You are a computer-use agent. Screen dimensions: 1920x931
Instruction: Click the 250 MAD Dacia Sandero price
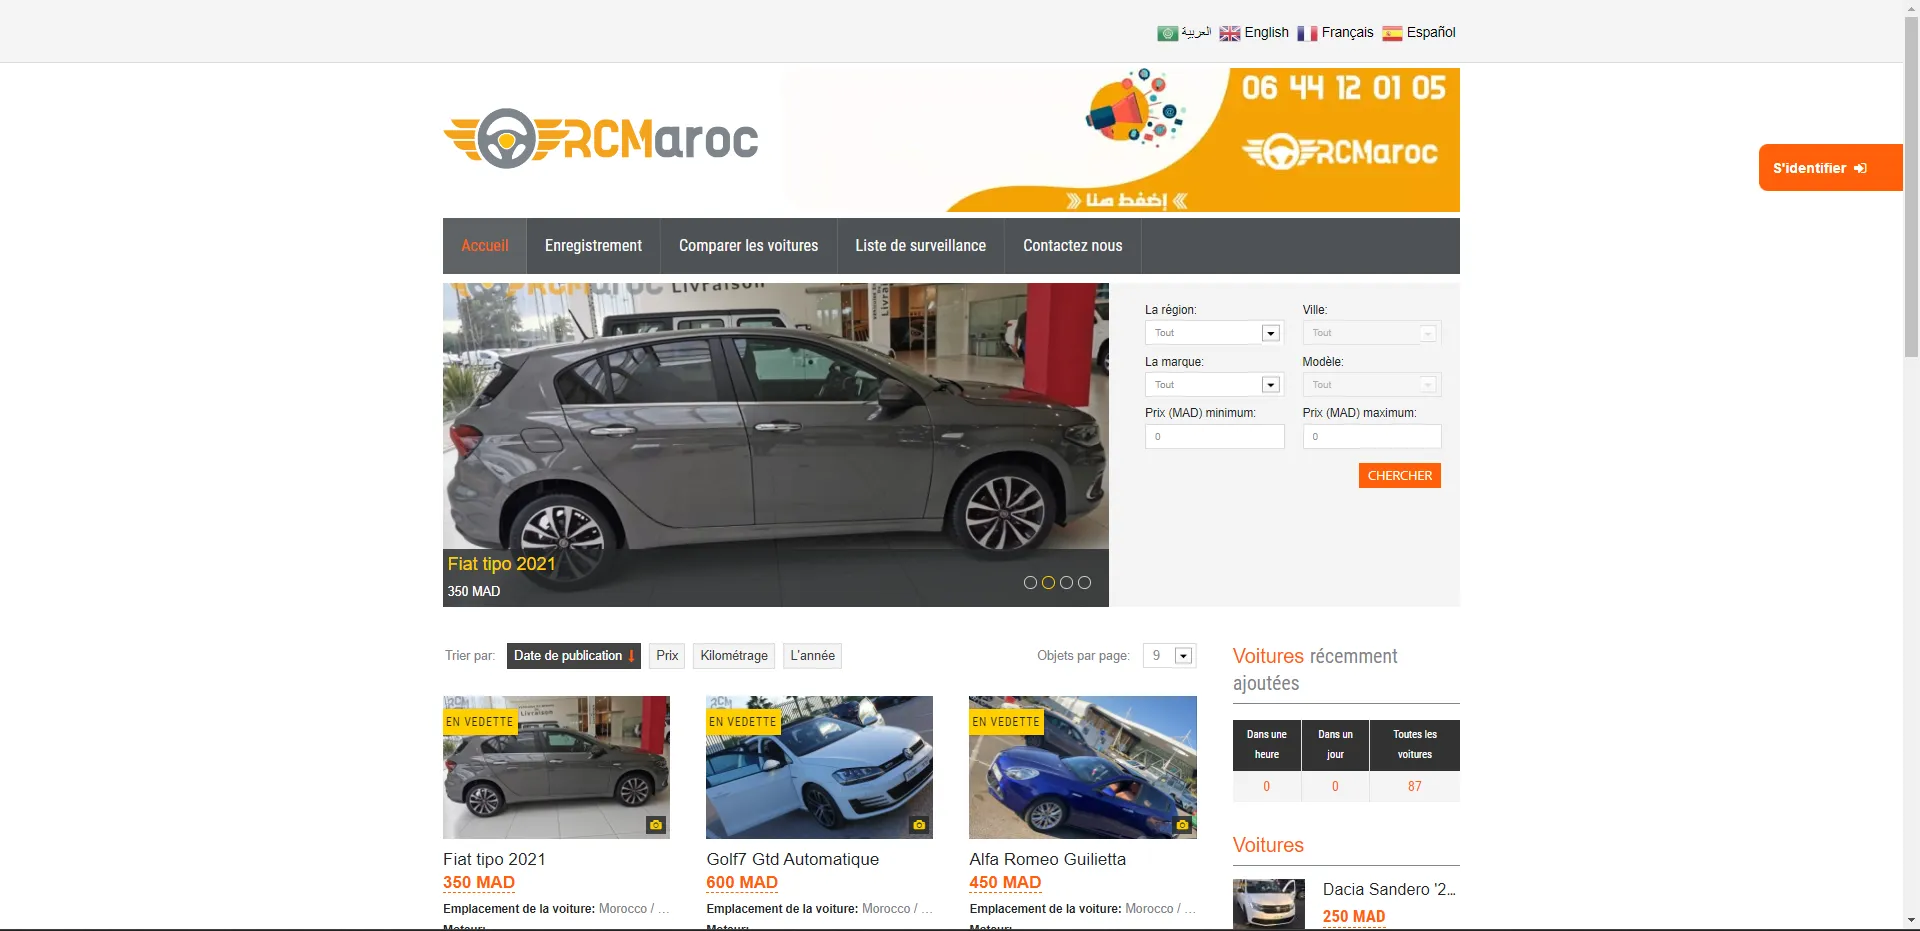pyautogui.click(x=1354, y=917)
